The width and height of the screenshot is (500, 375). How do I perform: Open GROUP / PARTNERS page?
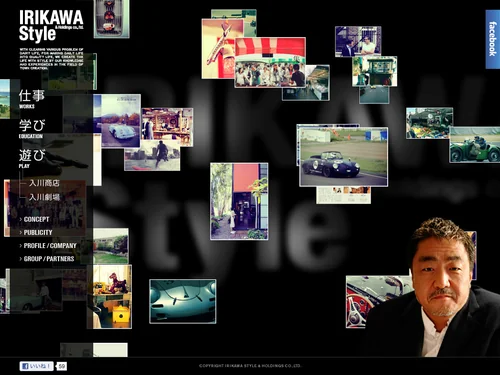(x=49, y=259)
